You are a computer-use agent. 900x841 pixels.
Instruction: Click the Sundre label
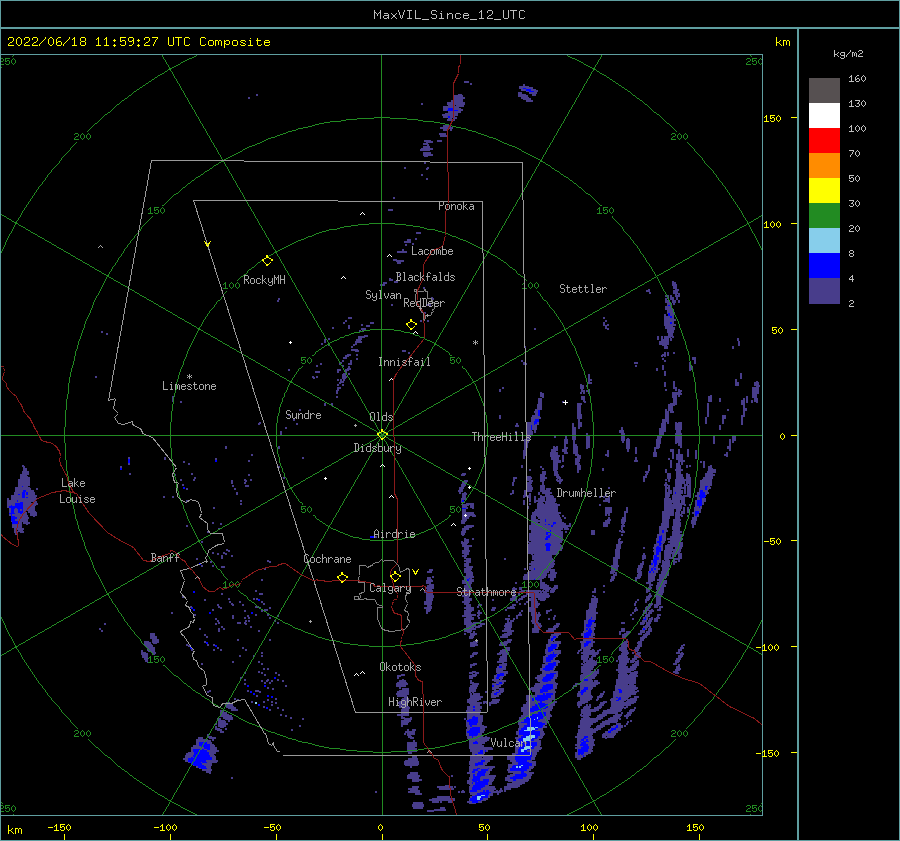303,415
